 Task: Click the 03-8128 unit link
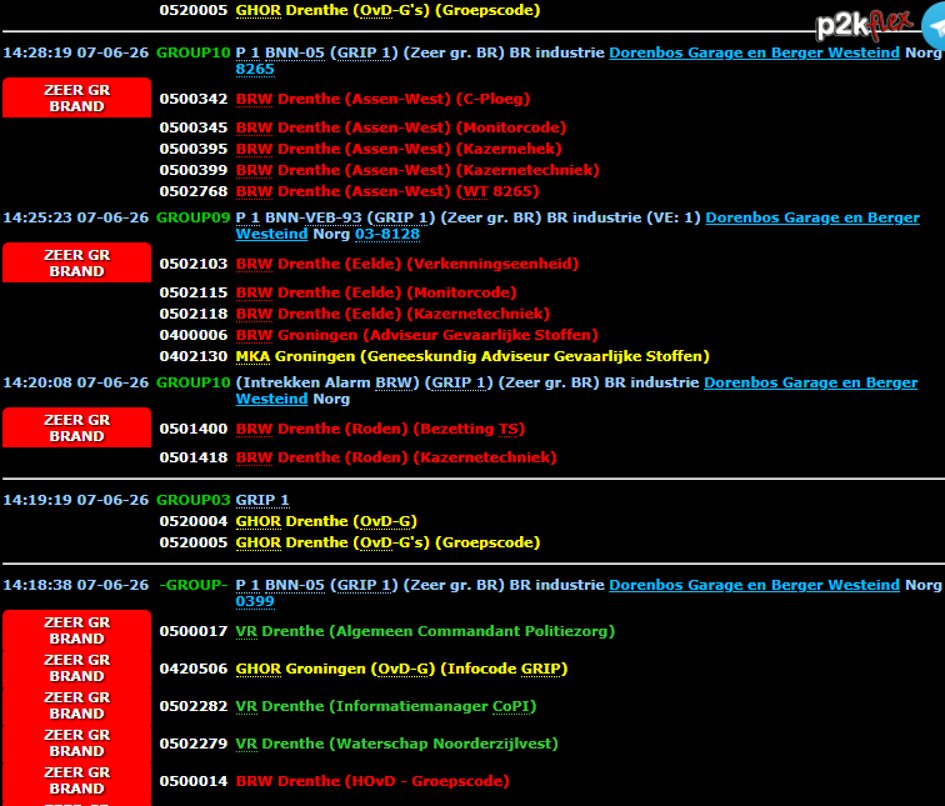point(387,234)
